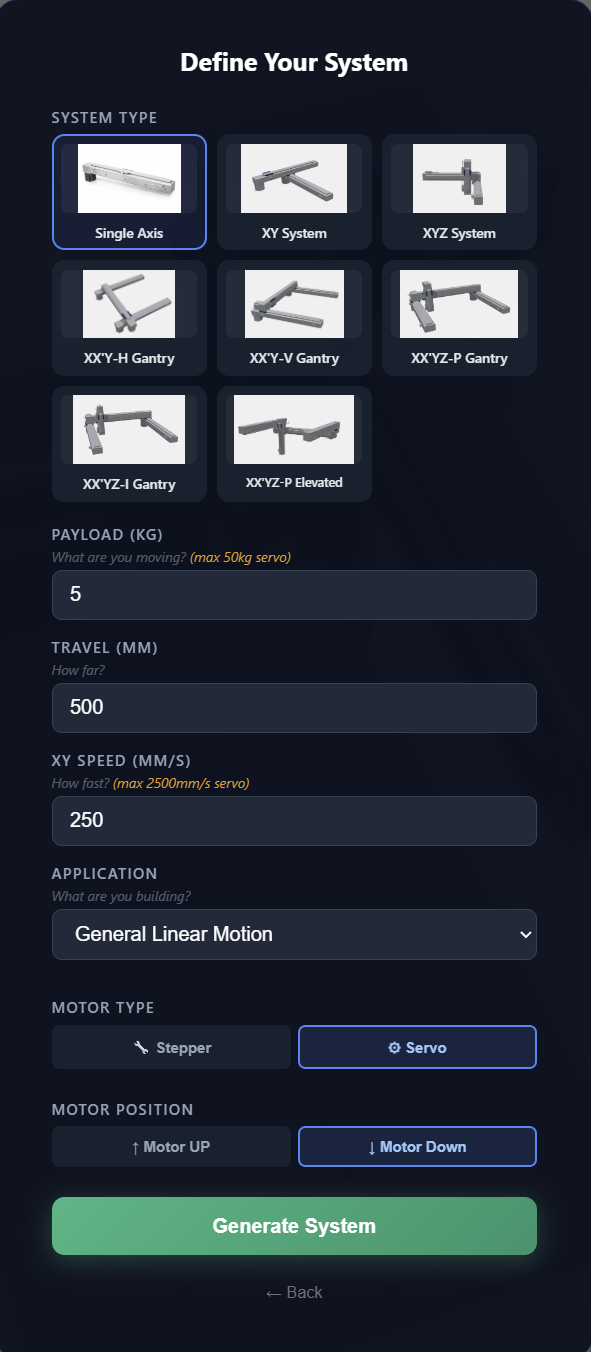Select Motor Down position
Viewport: 591px width, 1352px height.
417,1146
